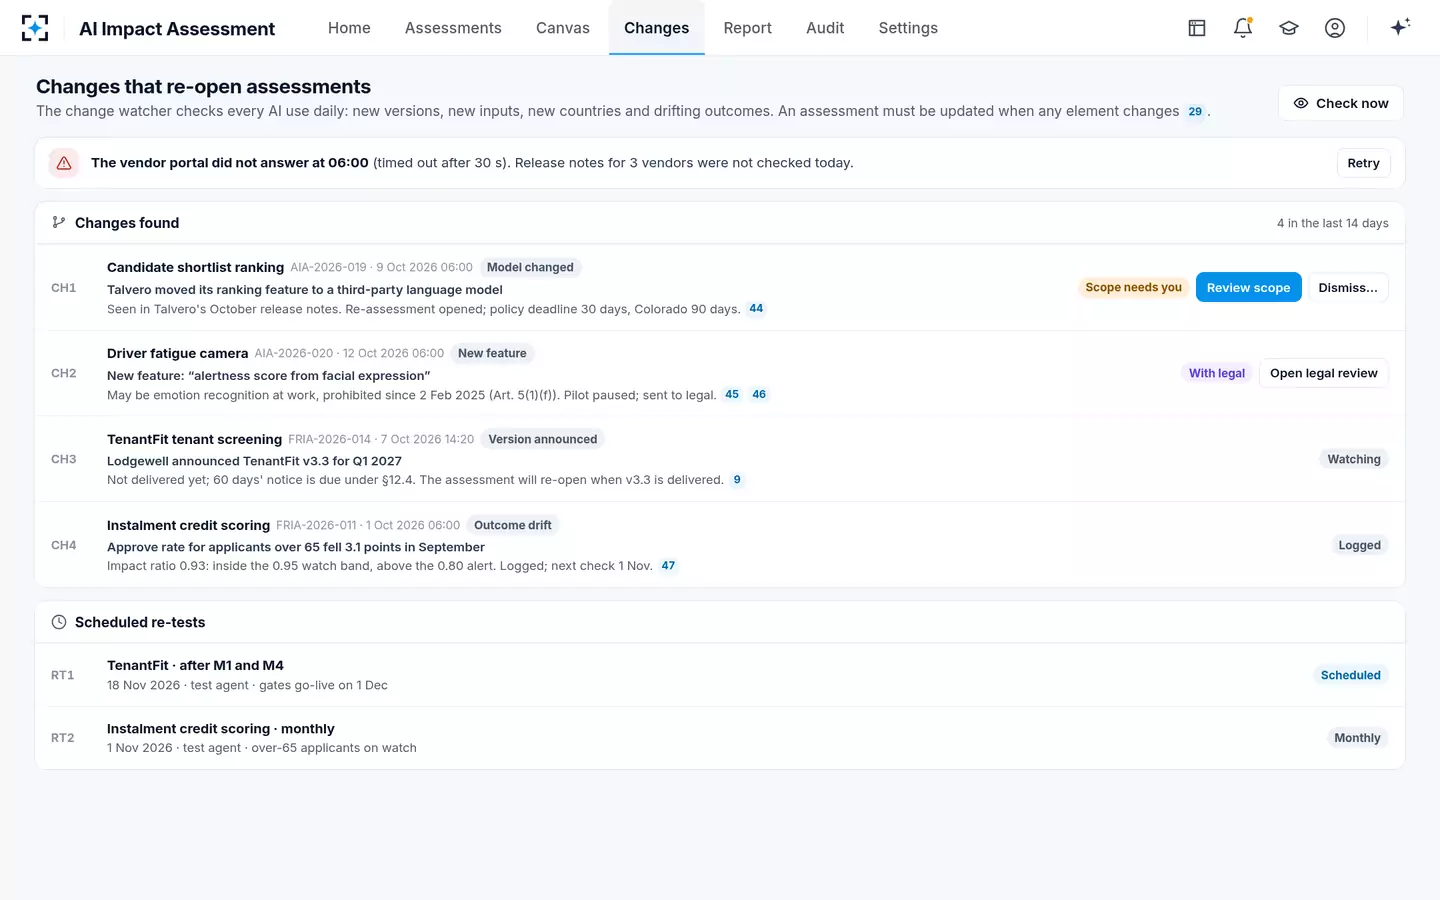Open citation badge 45 on Driver fatigue camera

(x=732, y=395)
